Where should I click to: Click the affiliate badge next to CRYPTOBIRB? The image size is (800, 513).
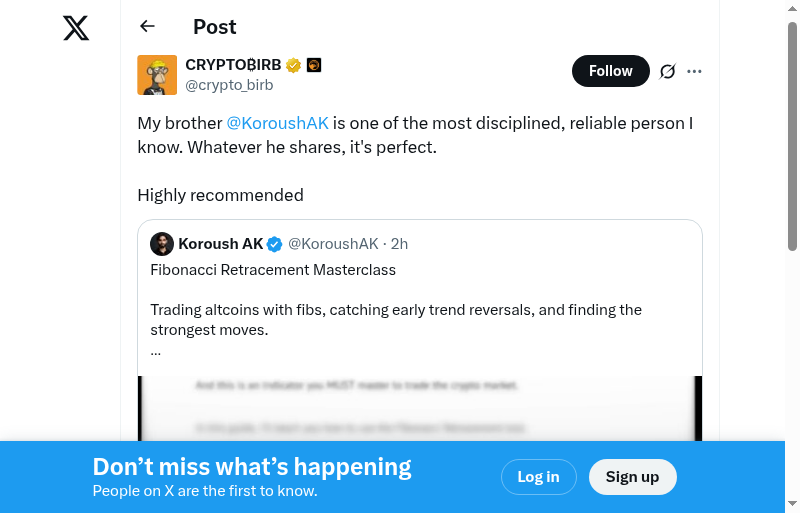point(314,65)
